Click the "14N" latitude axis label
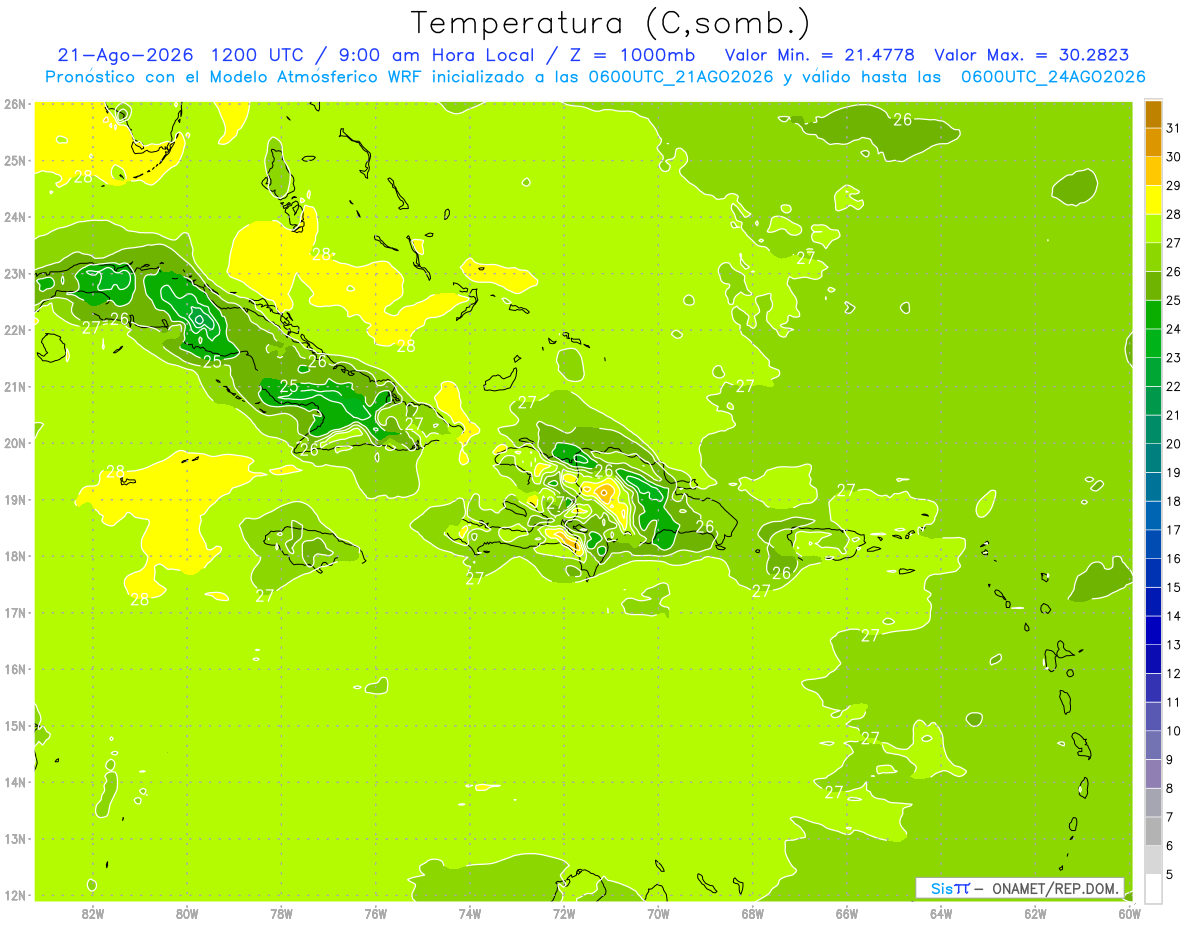 click(15, 782)
